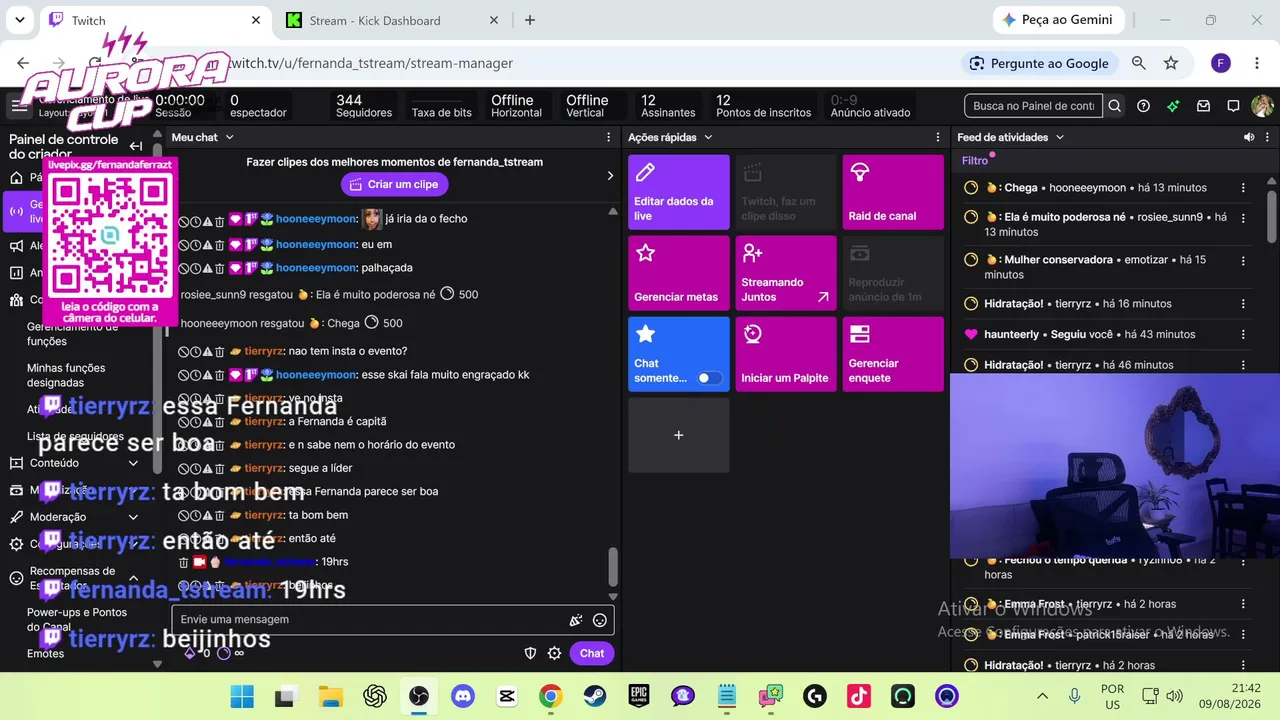Open Discord from the taskbar
This screenshot has height=720, width=1280.
point(463,696)
